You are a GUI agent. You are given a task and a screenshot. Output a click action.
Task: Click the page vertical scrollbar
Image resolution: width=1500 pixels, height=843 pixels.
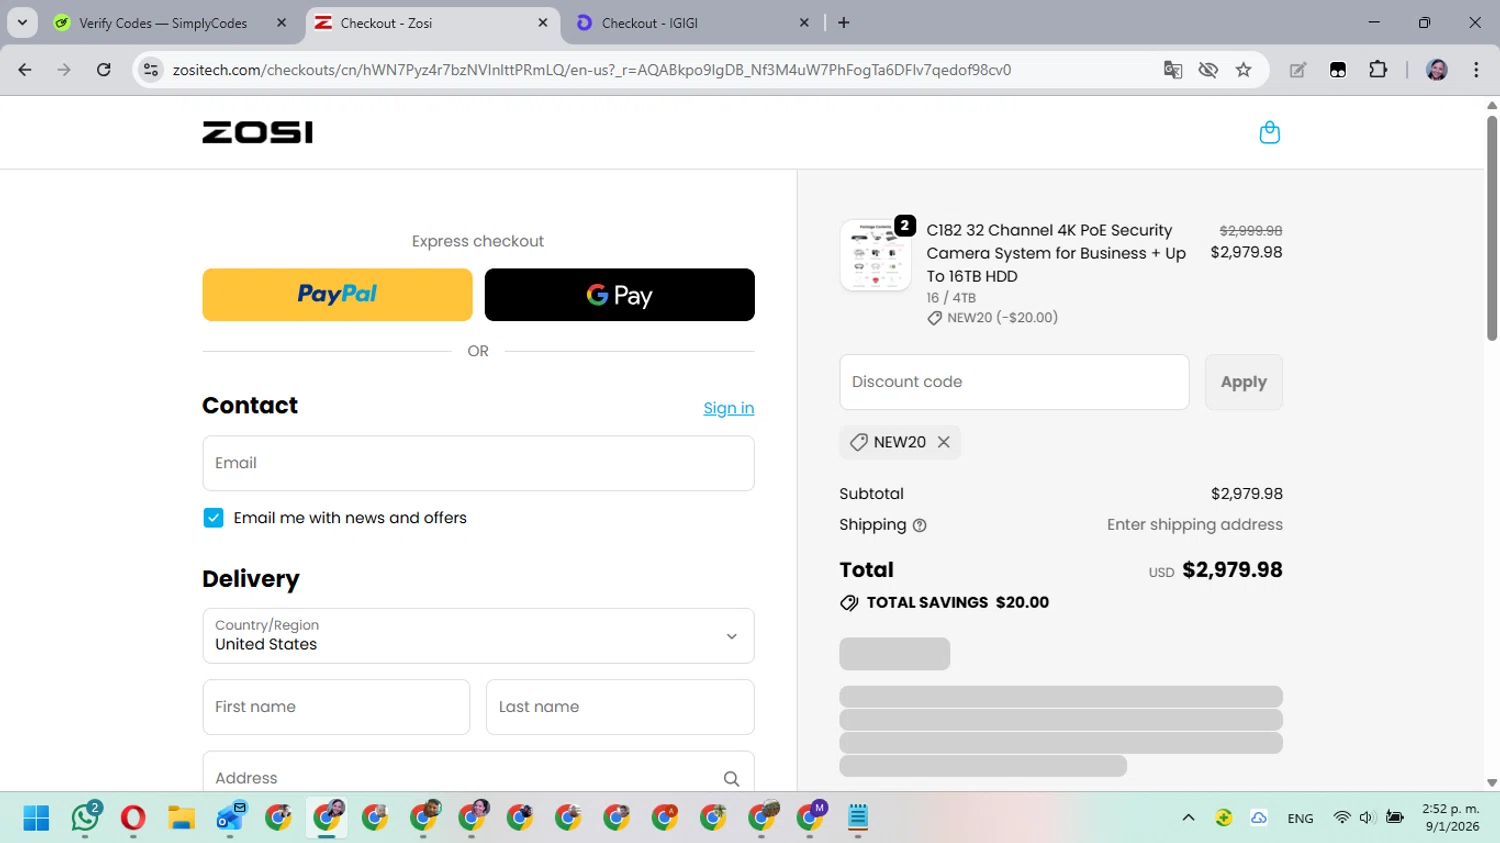click(x=1492, y=229)
